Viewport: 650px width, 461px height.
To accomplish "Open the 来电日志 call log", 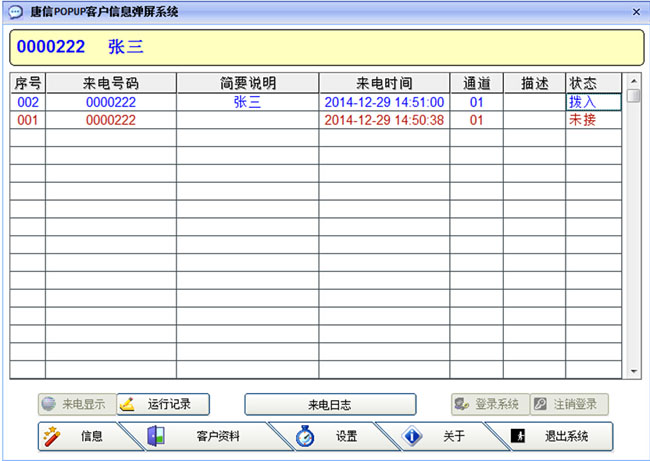I will tap(330, 405).
